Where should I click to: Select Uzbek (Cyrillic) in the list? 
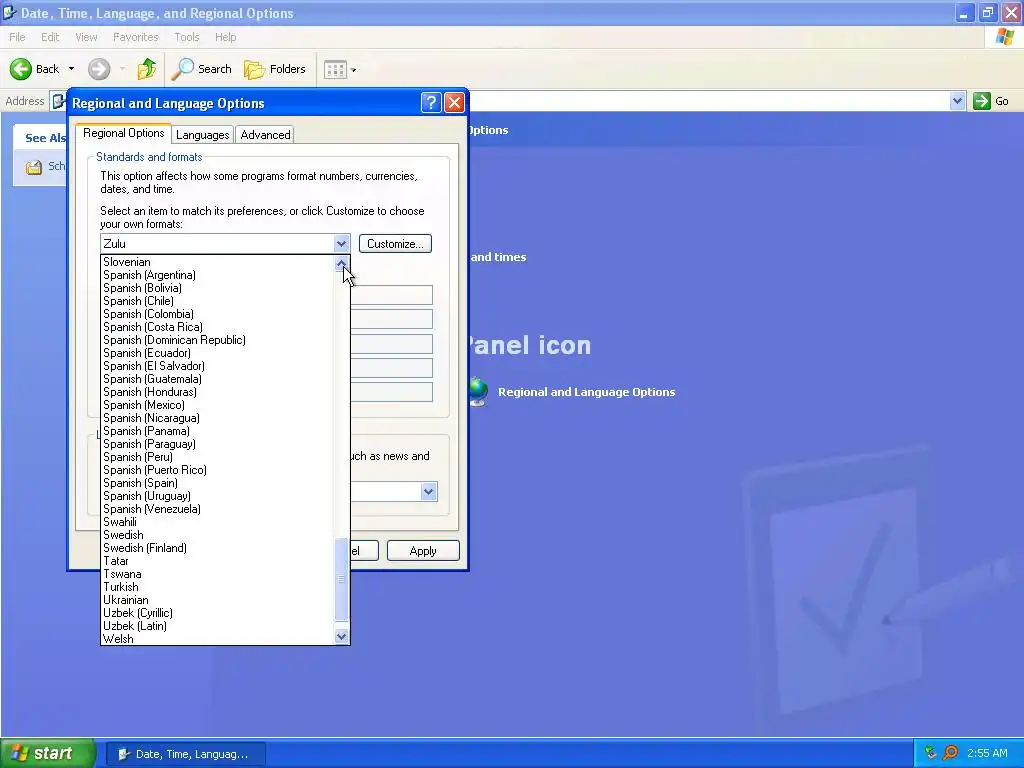click(217, 613)
